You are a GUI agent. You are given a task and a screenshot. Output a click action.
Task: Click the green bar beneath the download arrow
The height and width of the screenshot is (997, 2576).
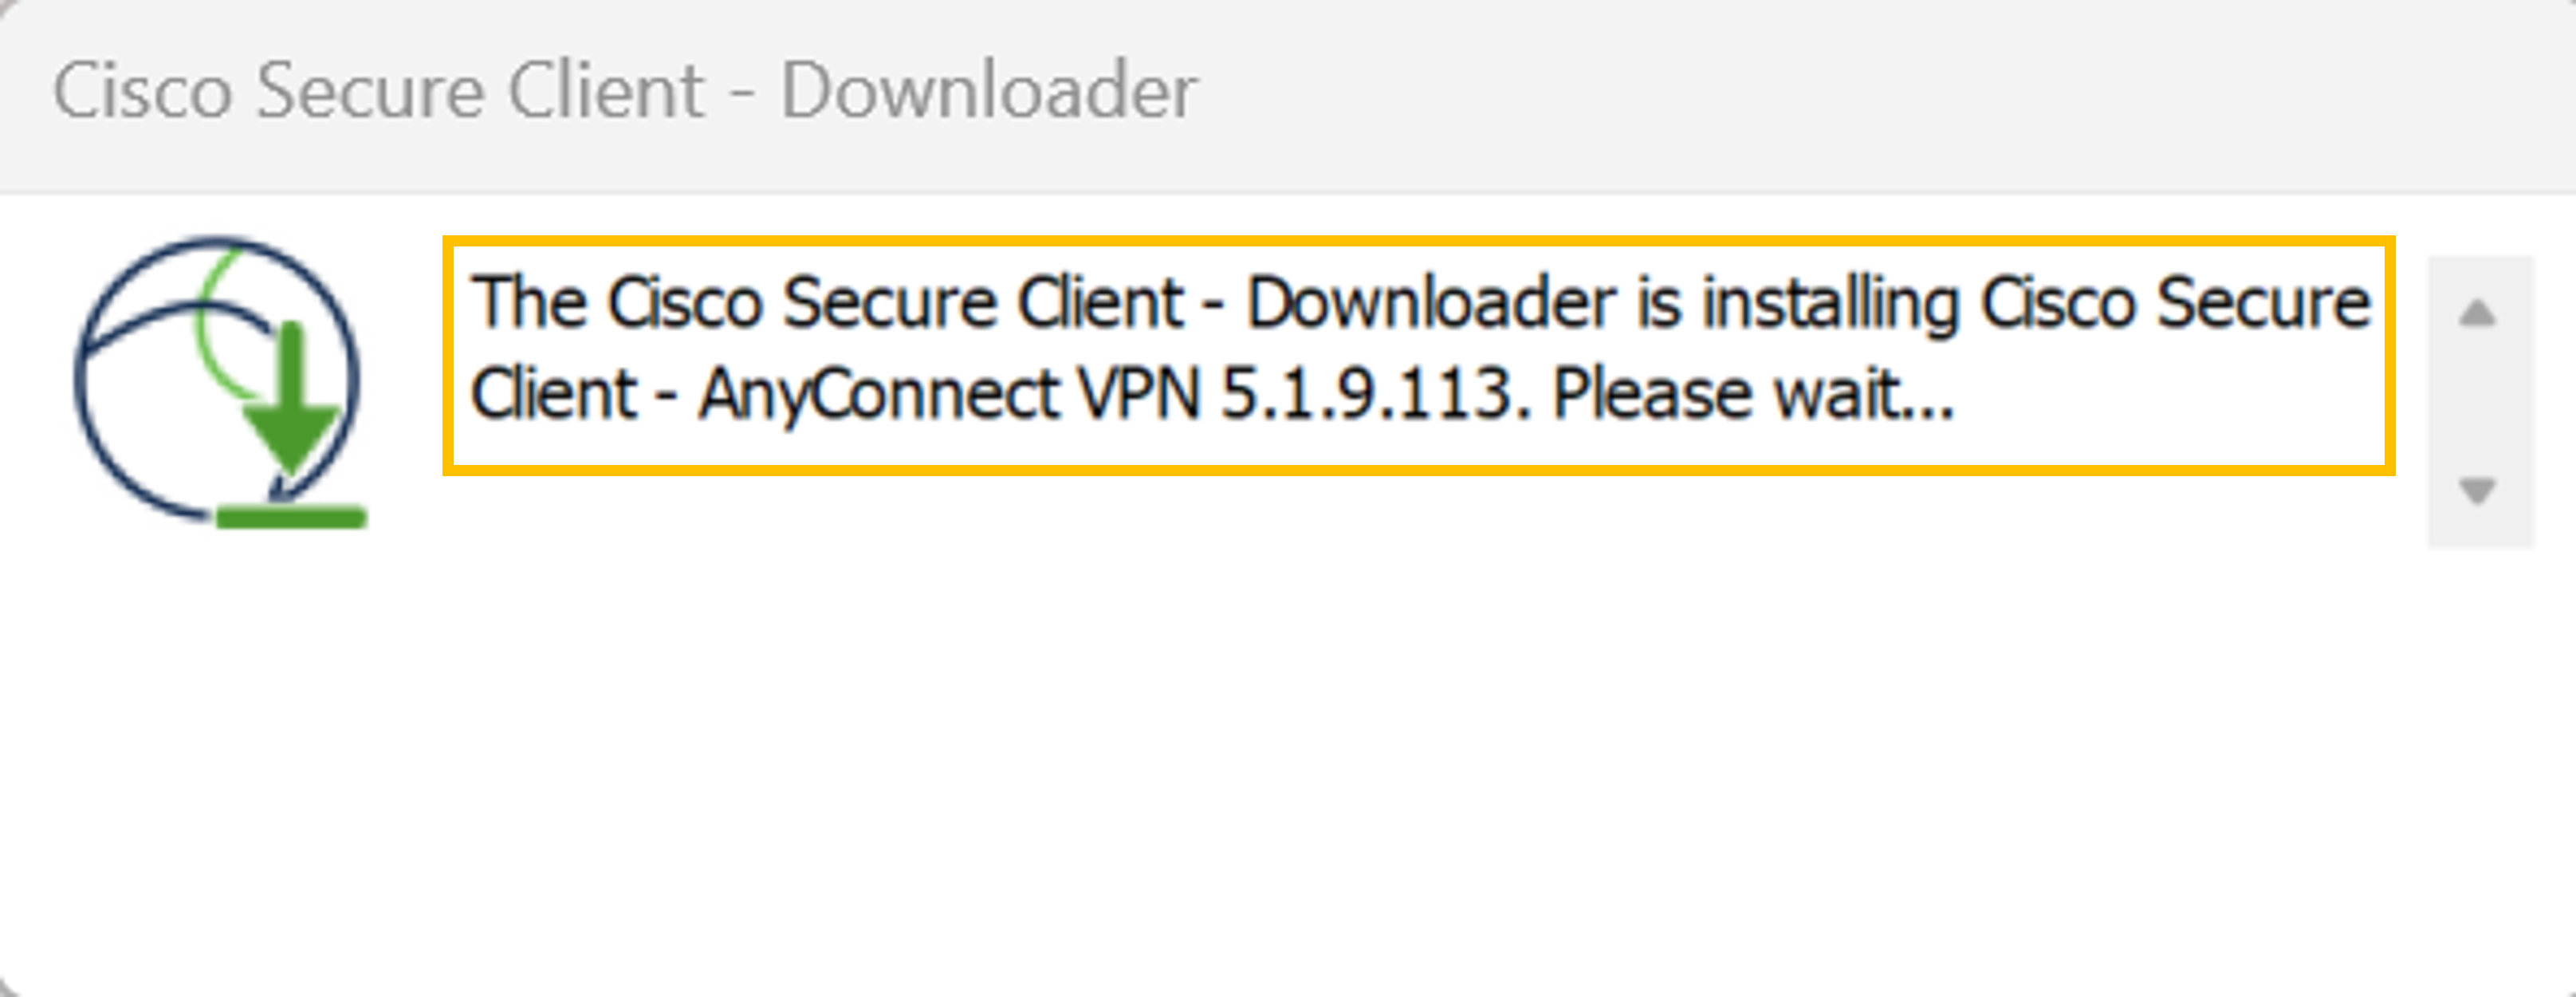[291, 517]
